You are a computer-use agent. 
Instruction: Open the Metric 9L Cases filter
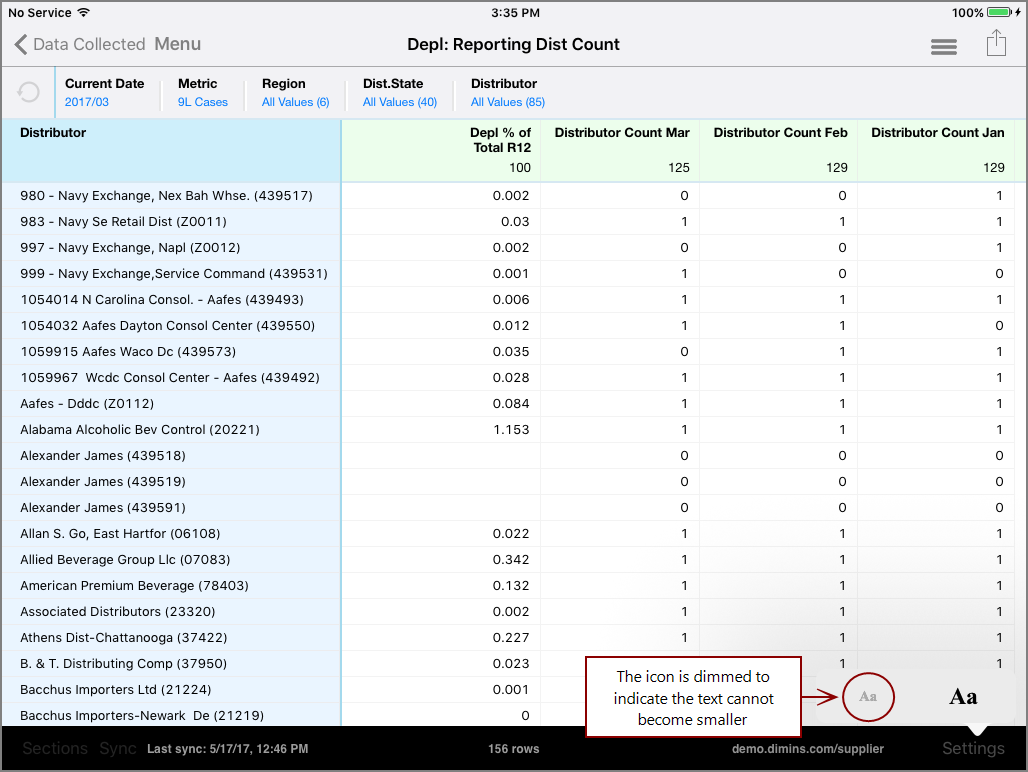203,92
